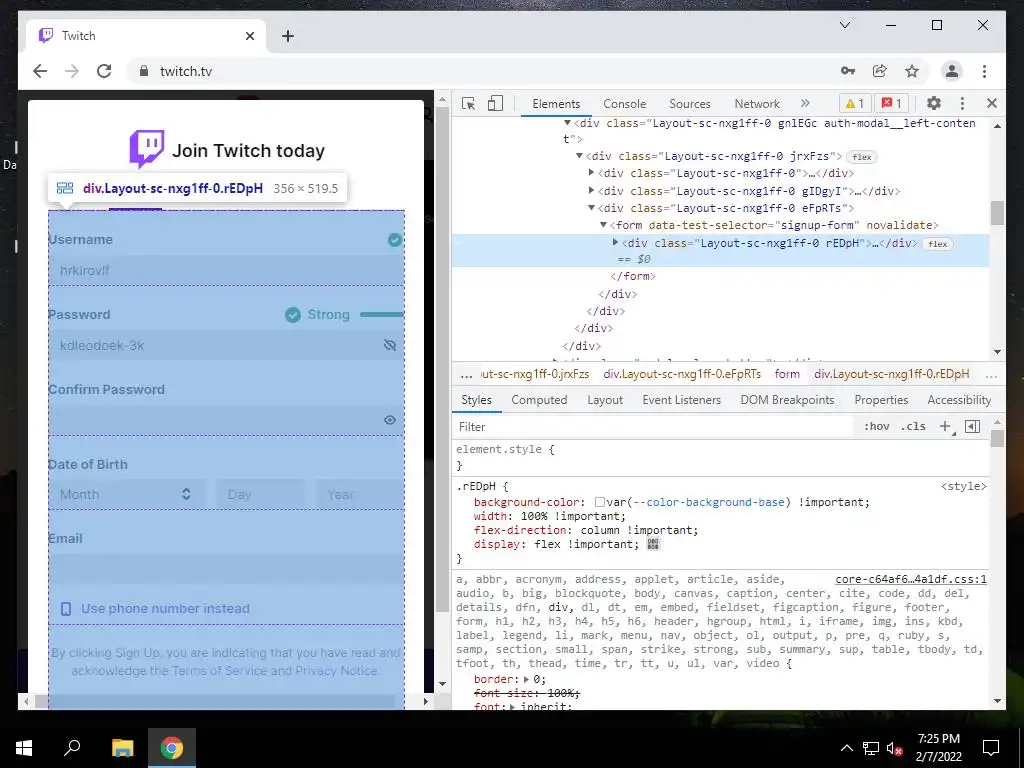1024x768 pixels.
Task: Click the background-color swatch in .rEDpH rule
Action: click(600, 502)
